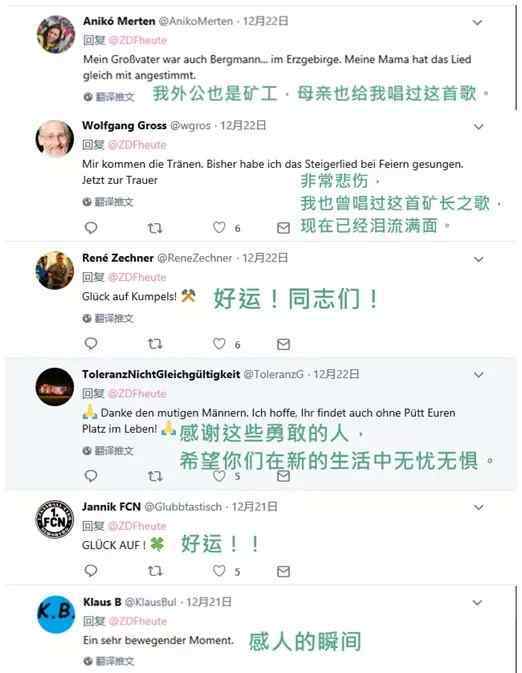This screenshot has width=522, height=673.
Task: Retweet René Zechner's tweet
Action: coord(155,344)
